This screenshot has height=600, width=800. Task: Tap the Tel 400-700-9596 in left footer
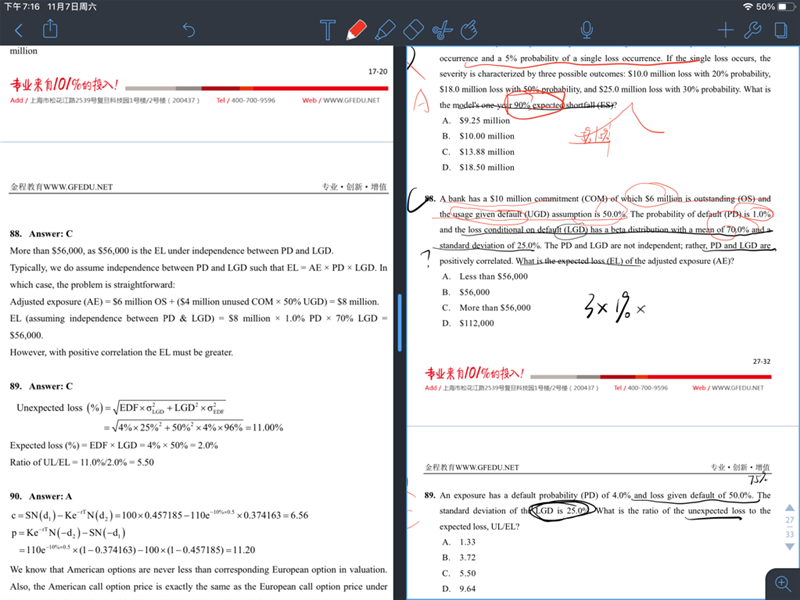[246, 101]
